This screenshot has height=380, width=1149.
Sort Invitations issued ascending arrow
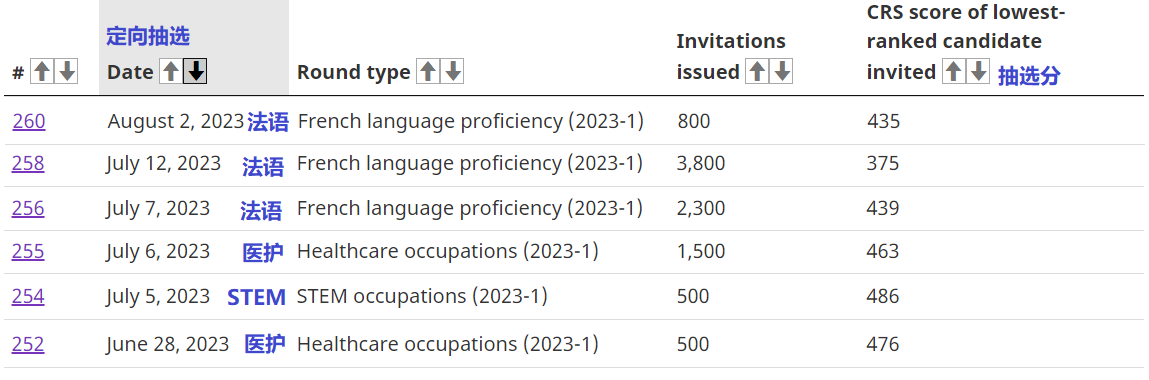(x=757, y=71)
